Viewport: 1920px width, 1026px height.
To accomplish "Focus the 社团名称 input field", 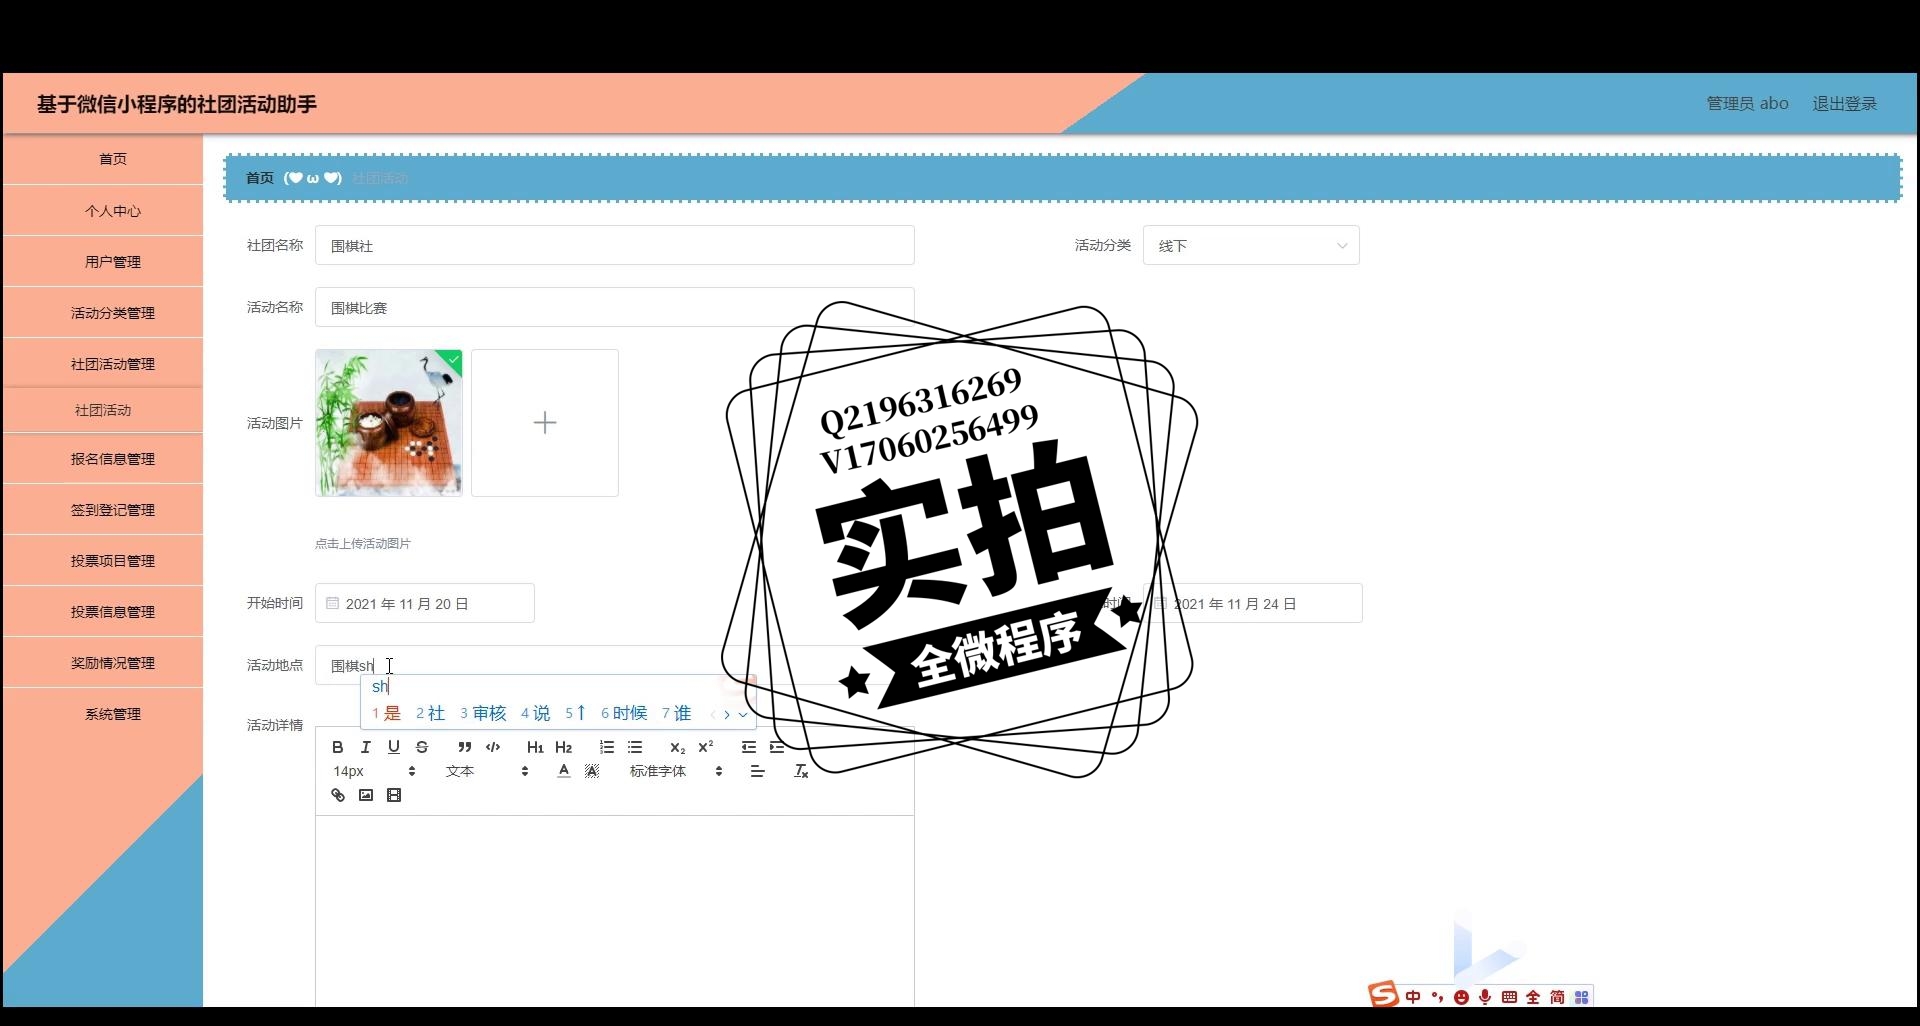I will pos(615,245).
